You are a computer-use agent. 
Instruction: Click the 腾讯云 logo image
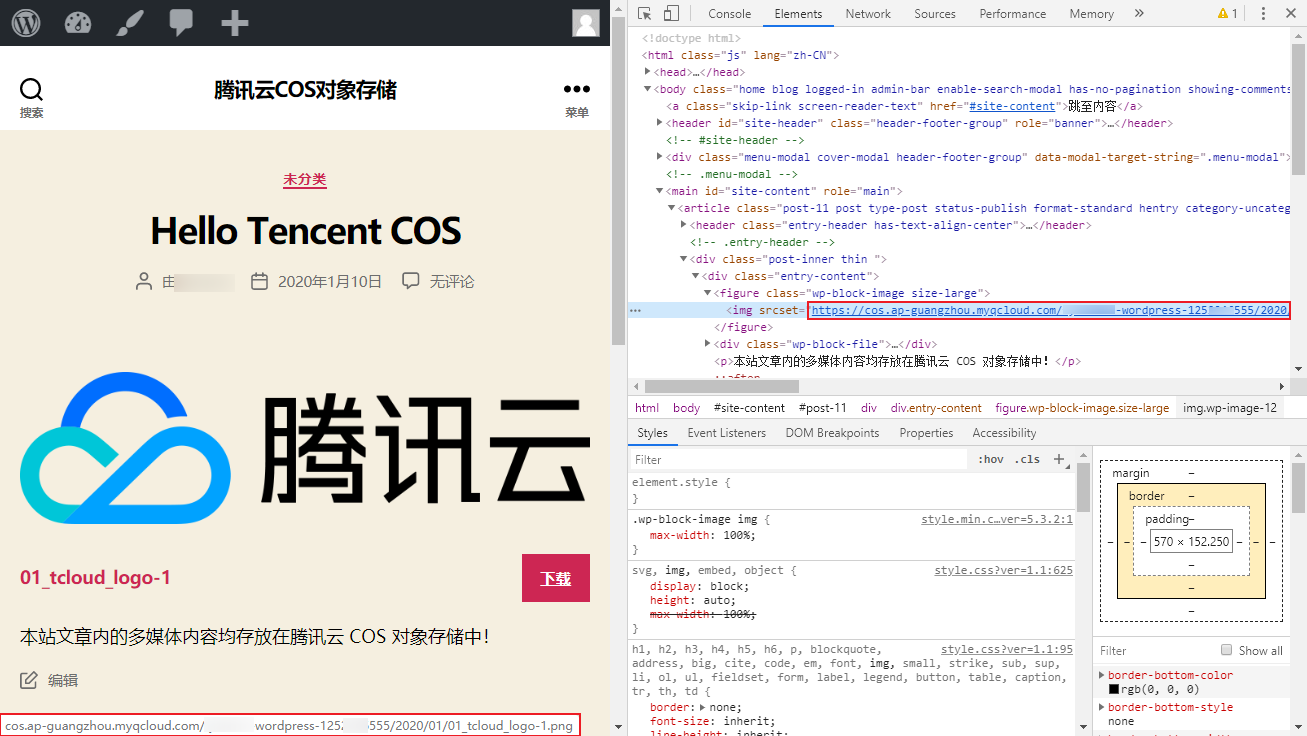305,447
